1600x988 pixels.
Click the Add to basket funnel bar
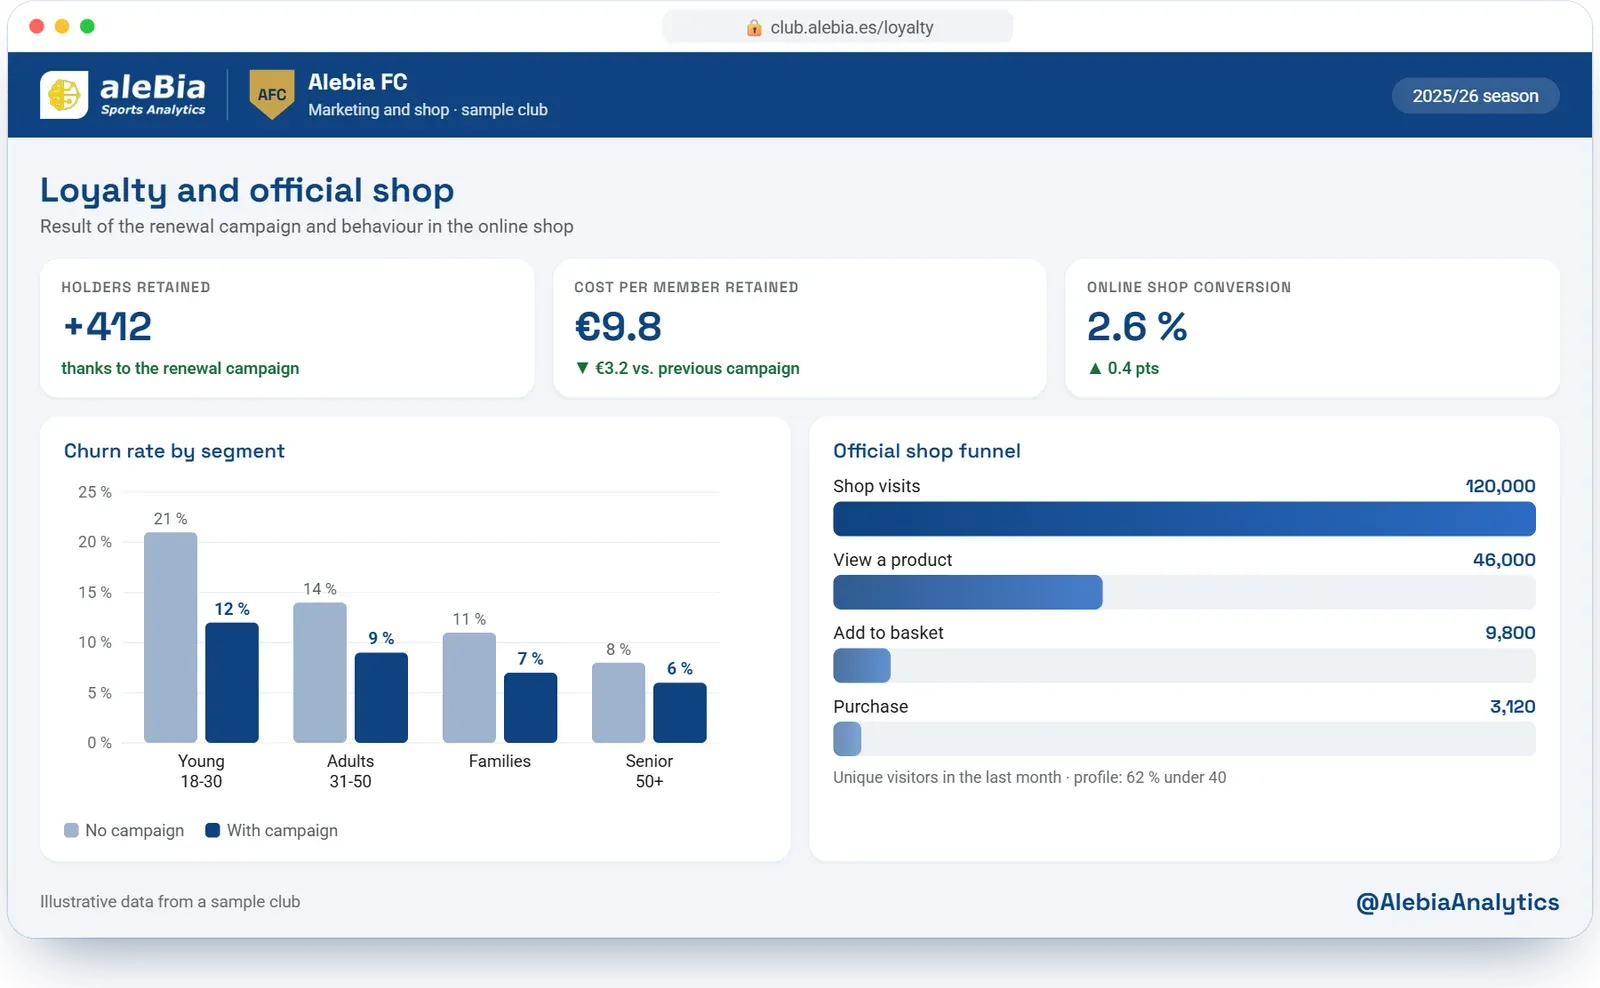[x=862, y=666]
